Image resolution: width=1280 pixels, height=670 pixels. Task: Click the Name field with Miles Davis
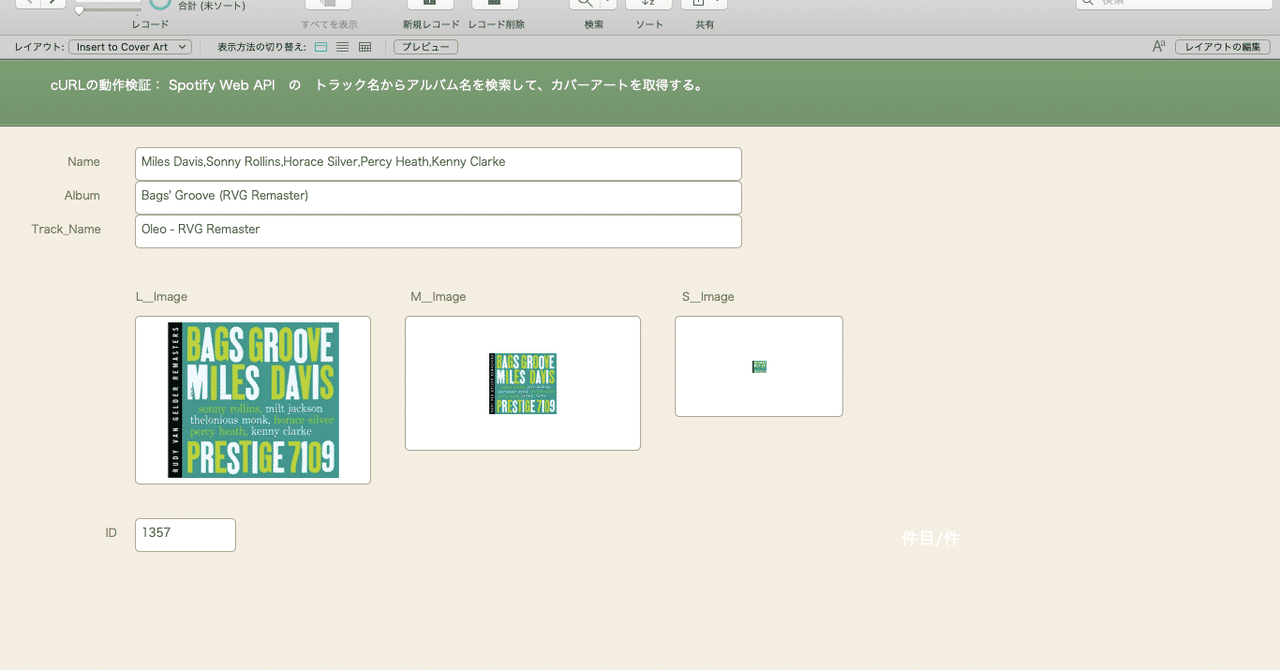tap(438, 164)
